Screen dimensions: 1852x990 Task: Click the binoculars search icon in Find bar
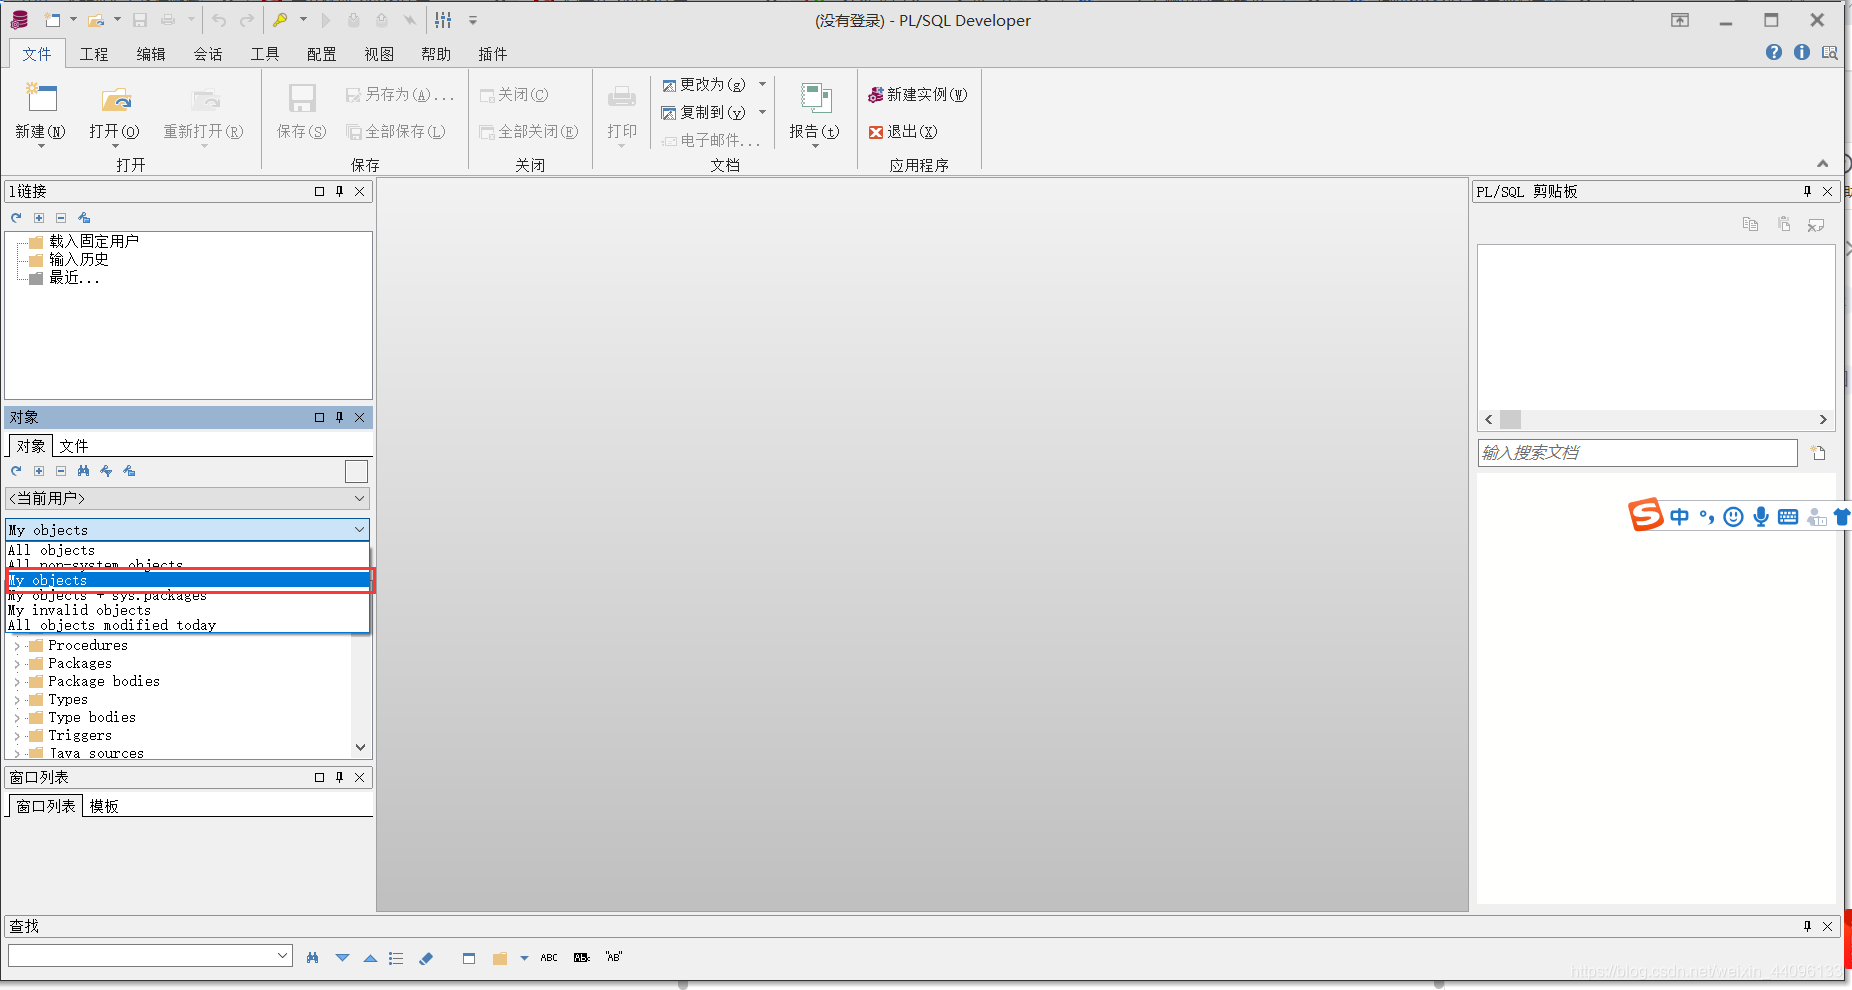[x=313, y=958]
